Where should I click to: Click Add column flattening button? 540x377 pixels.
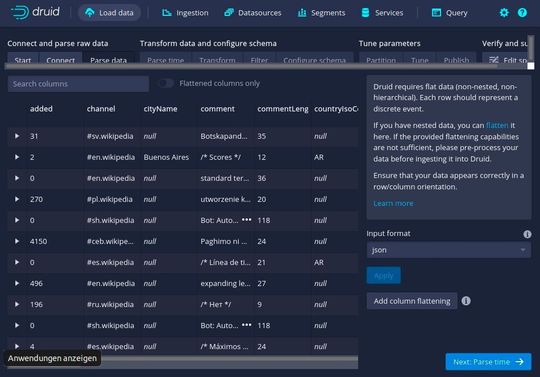412,301
